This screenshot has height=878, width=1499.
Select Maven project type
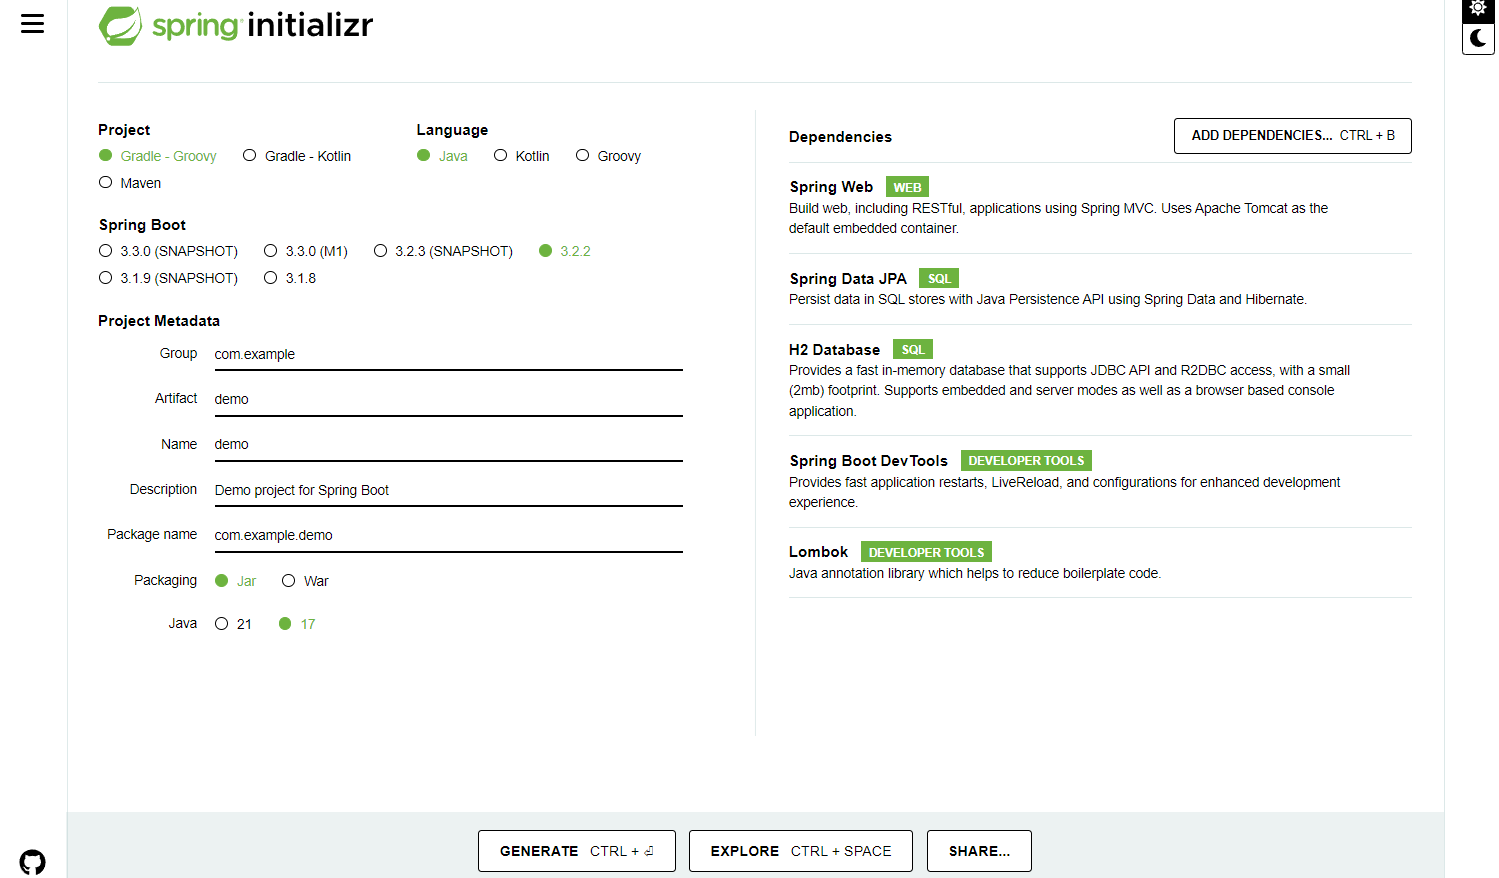[130, 183]
